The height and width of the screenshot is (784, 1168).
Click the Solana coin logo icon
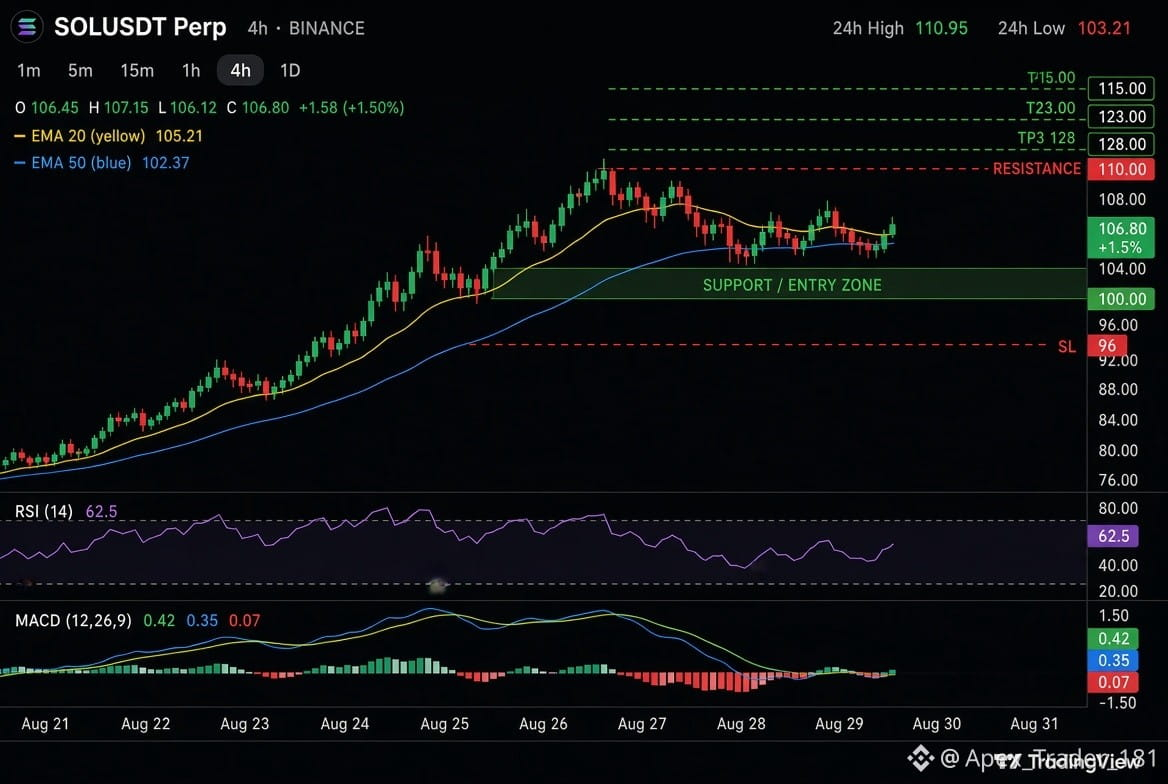click(27, 27)
